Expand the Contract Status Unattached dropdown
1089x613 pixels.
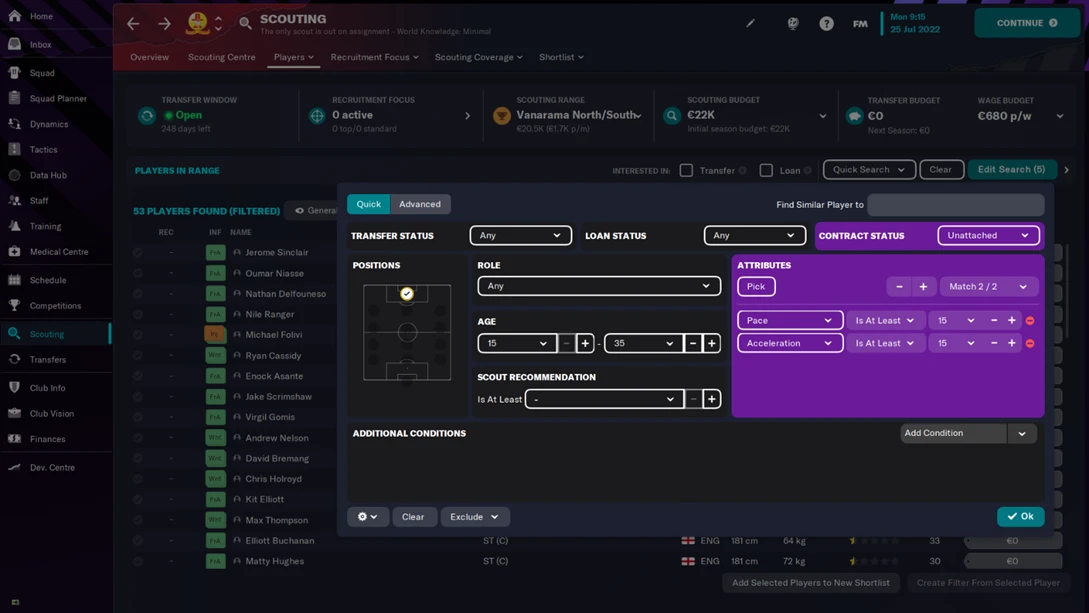pos(988,236)
